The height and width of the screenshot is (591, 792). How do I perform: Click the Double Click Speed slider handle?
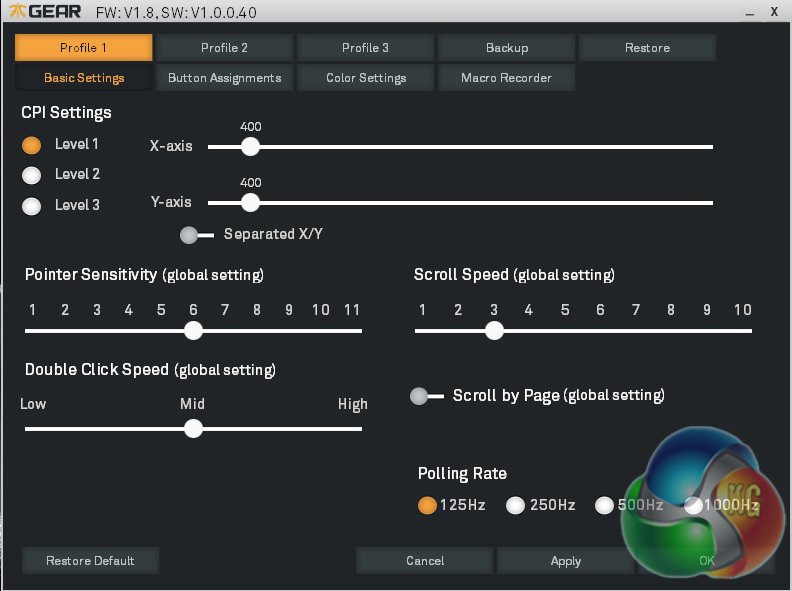(193, 429)
